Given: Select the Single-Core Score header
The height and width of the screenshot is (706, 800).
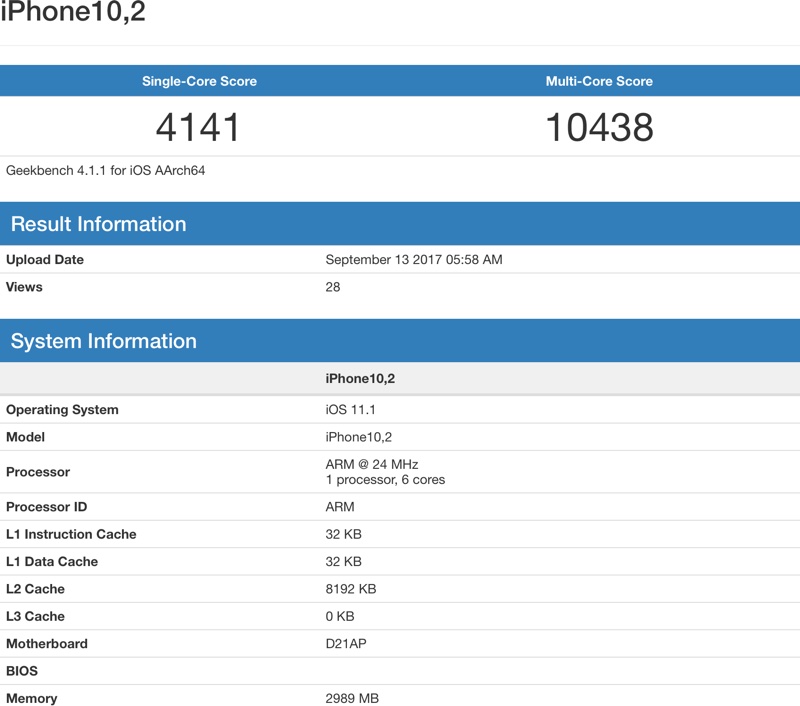Looking at the screenshot, I should [x=199, y=81].
